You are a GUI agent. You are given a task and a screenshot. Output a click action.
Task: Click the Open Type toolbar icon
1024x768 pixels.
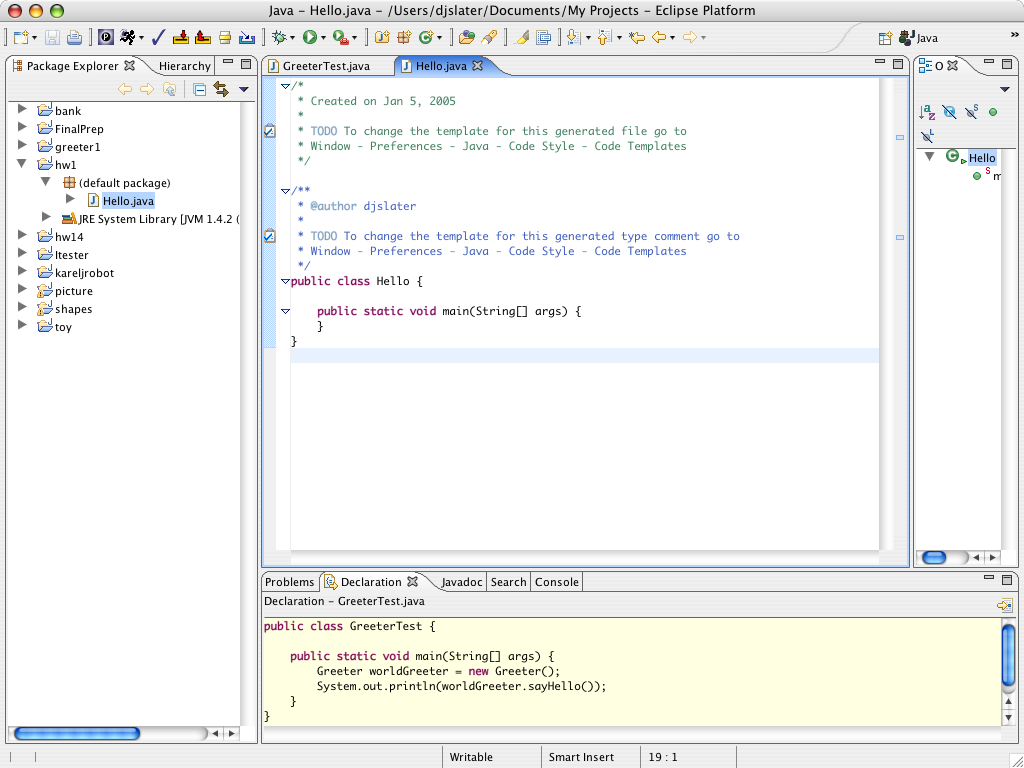tap(466, 37)
